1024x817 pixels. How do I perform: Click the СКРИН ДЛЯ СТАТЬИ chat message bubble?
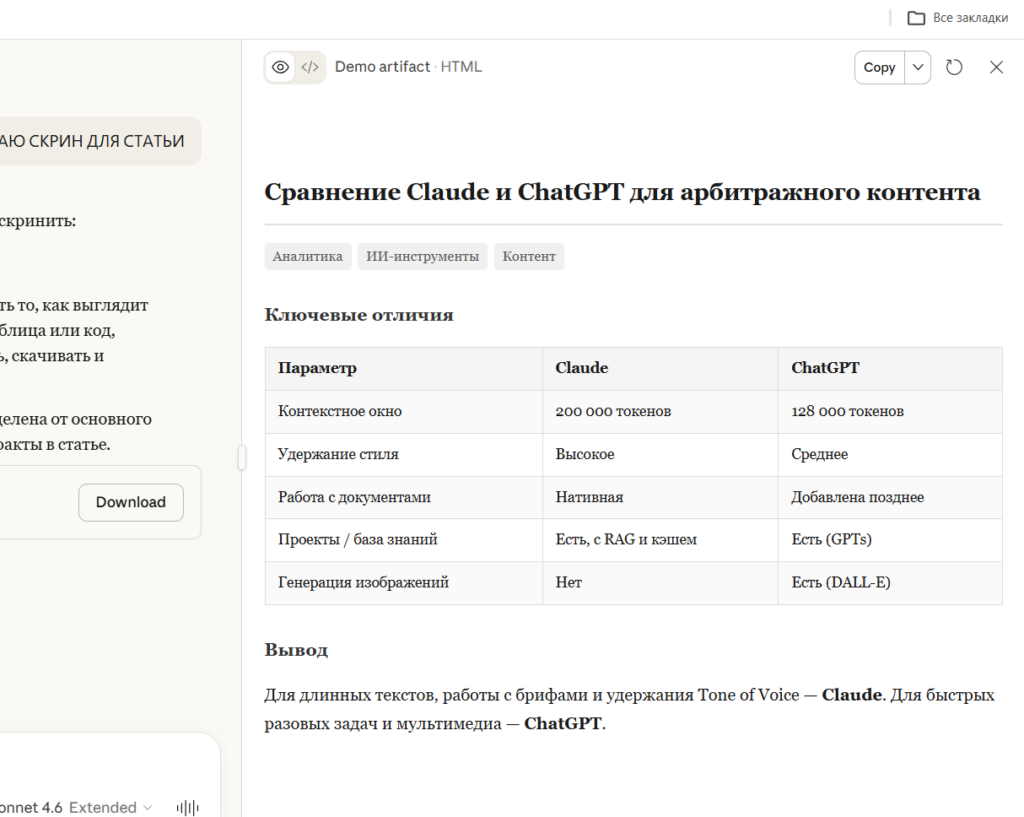click(x=101, y=141)
